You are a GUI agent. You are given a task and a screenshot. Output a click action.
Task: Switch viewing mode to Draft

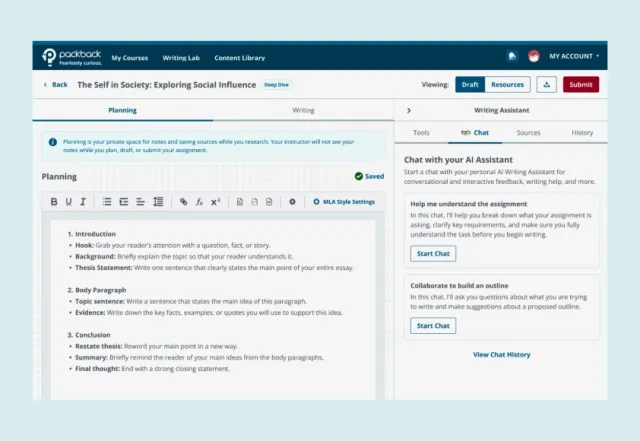pos(470,85)
